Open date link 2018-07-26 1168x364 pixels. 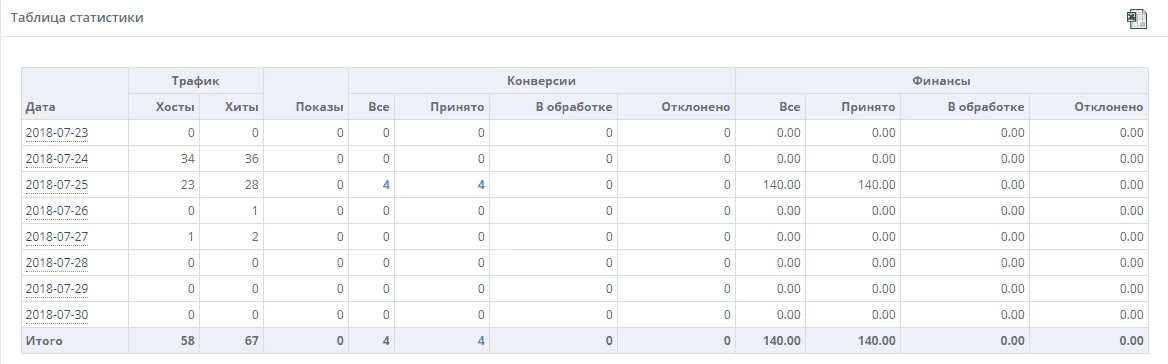57,211
